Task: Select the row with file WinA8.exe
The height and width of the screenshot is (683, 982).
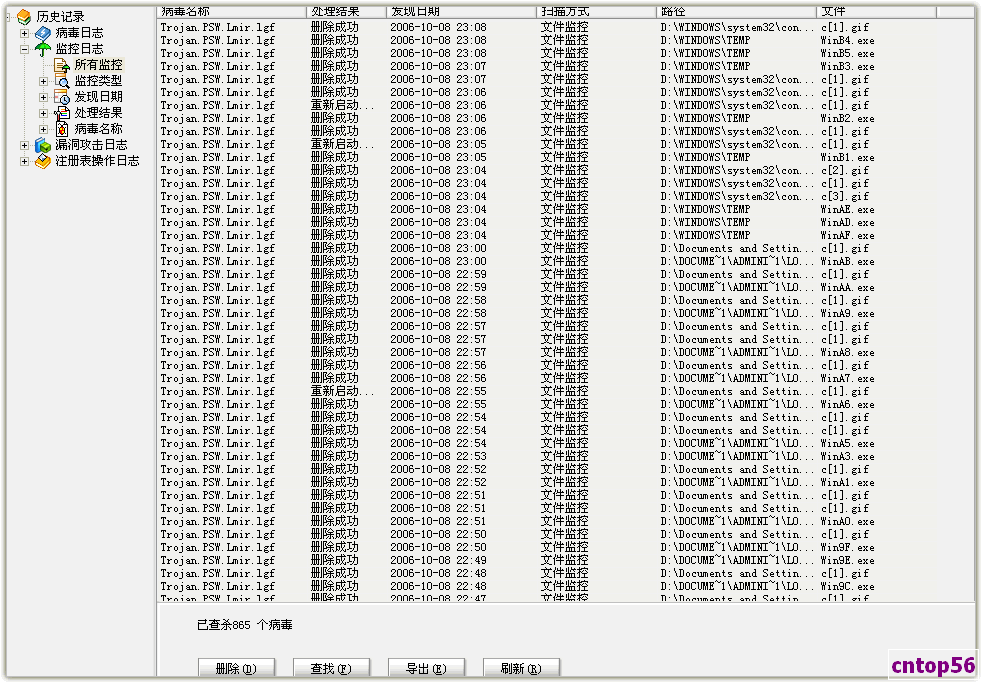Action: (x=566, y=352)
